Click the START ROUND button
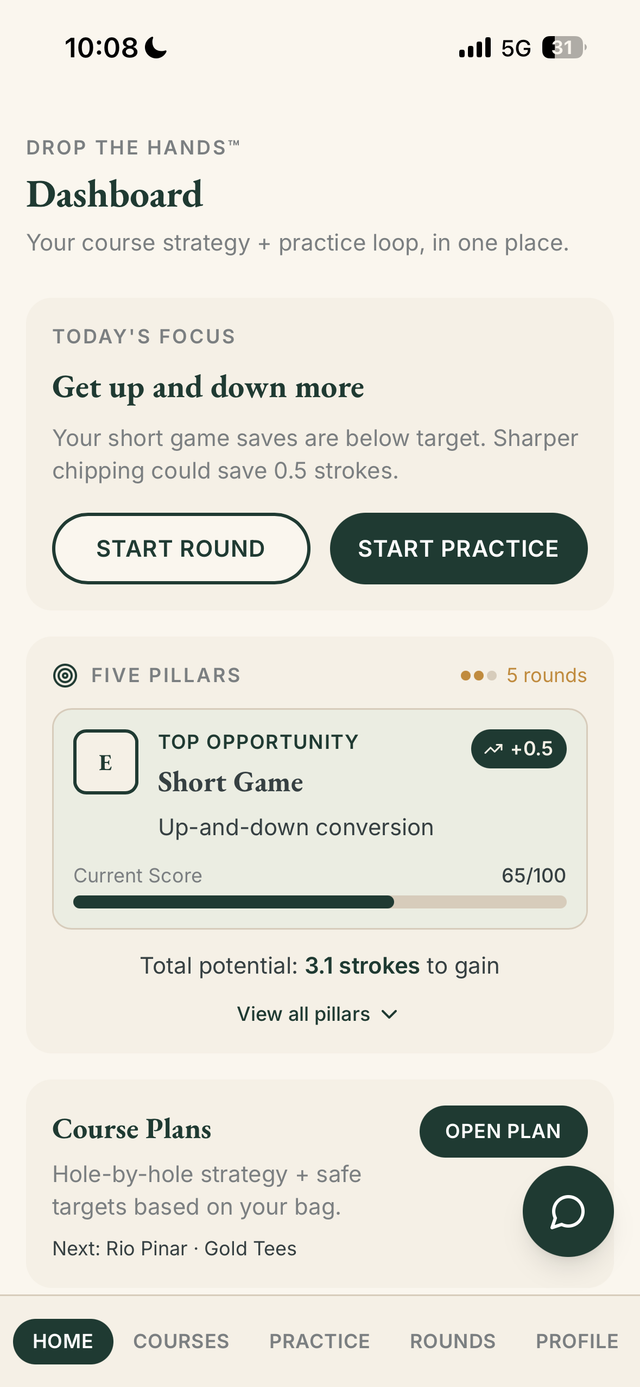The height and width of the screenshot is (1387, 640). [x=180, y=548]
